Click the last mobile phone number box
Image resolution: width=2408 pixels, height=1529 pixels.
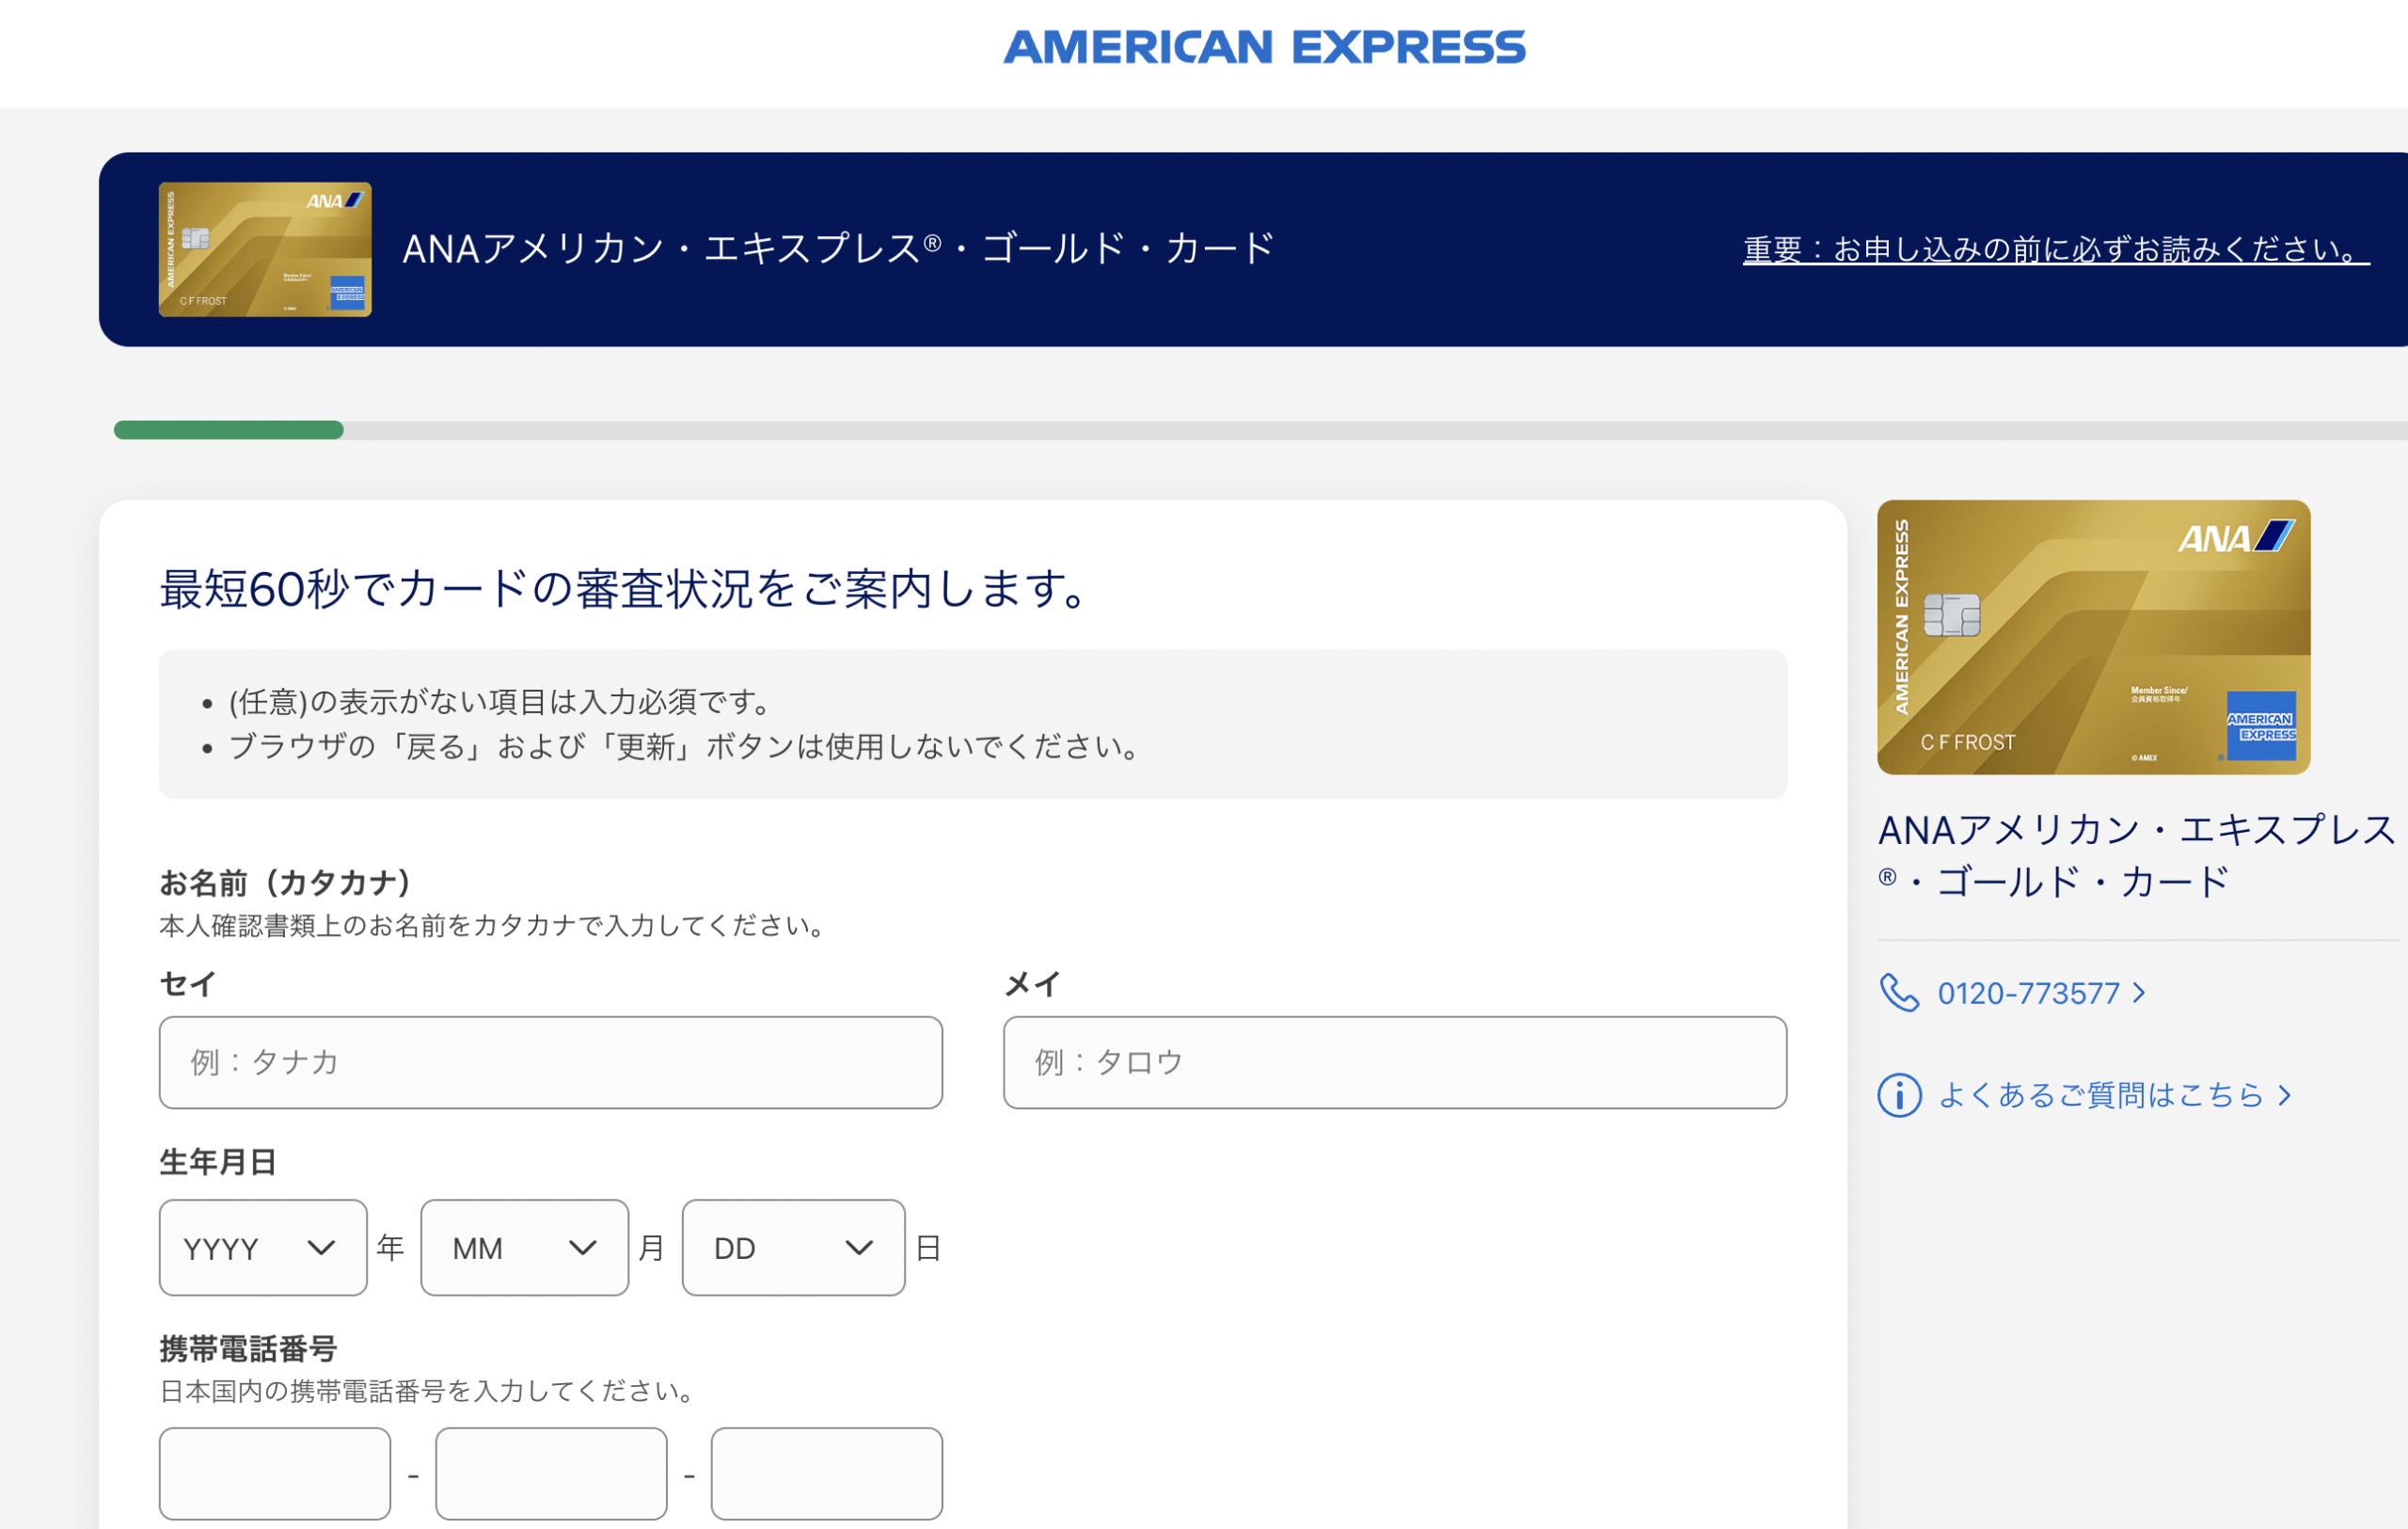click(x=827, y=1474)
